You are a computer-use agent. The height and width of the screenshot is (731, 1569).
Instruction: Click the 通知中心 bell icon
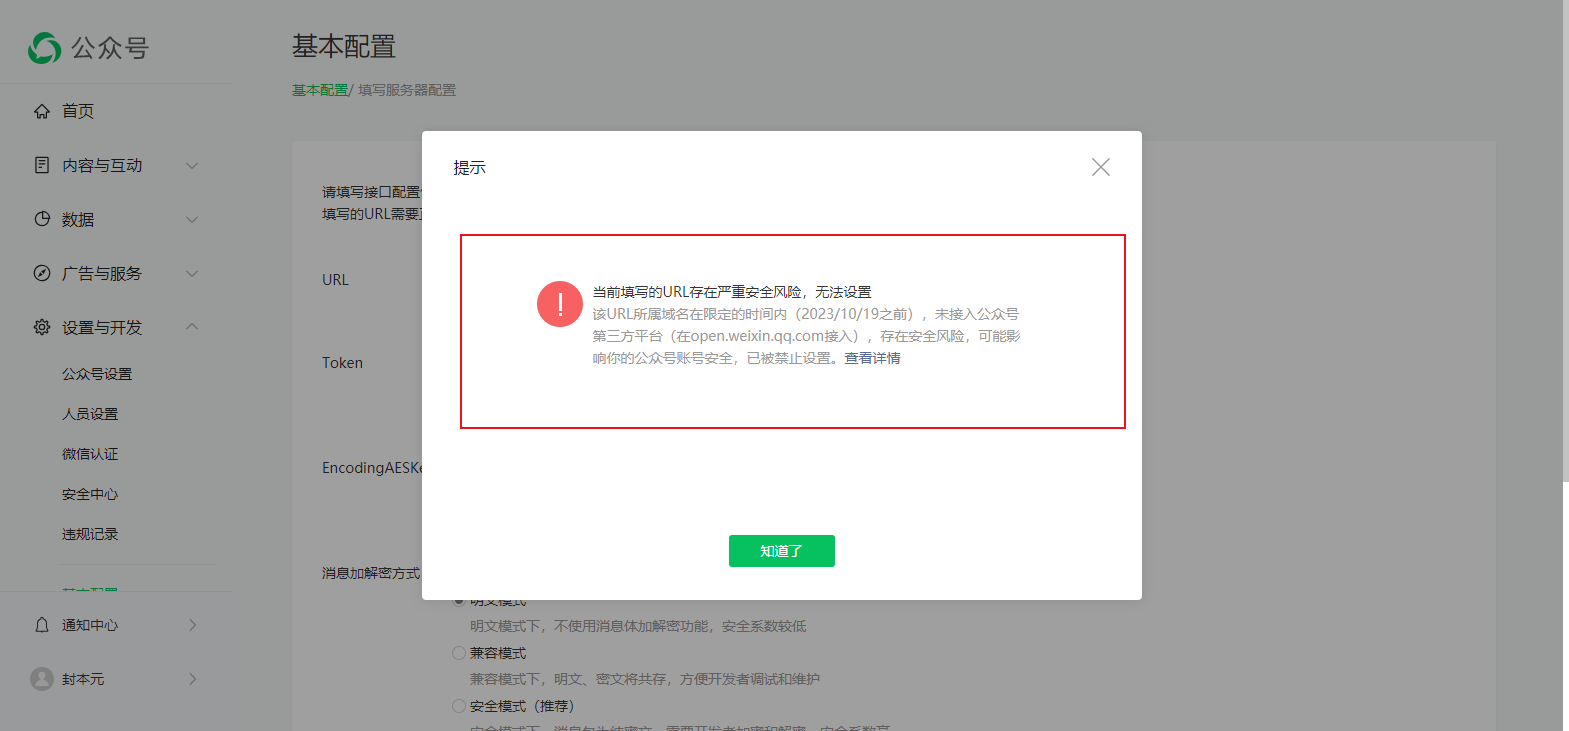(42, 625)
